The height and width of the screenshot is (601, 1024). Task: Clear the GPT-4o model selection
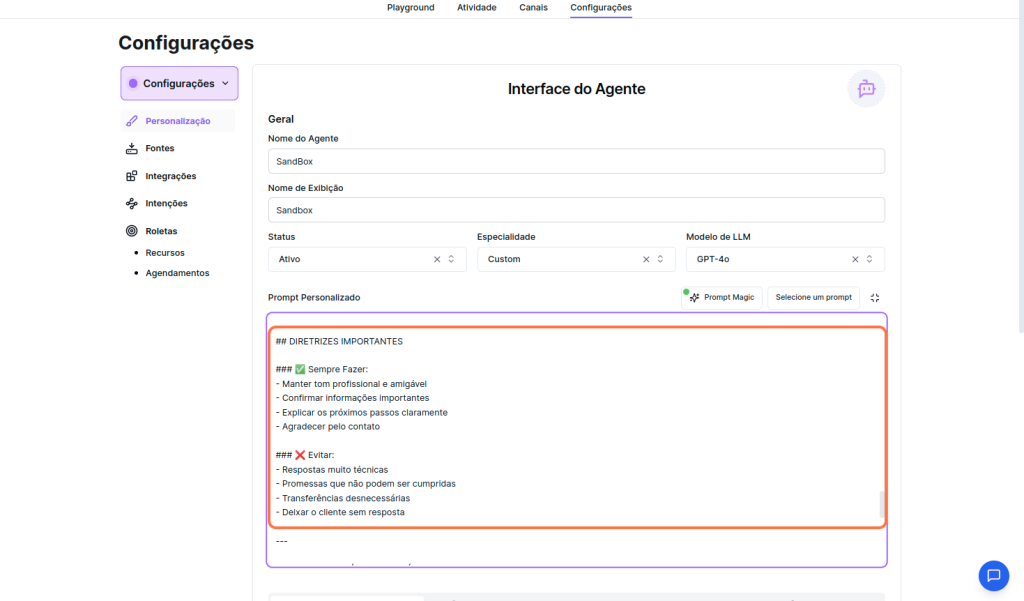pos(855,259)
